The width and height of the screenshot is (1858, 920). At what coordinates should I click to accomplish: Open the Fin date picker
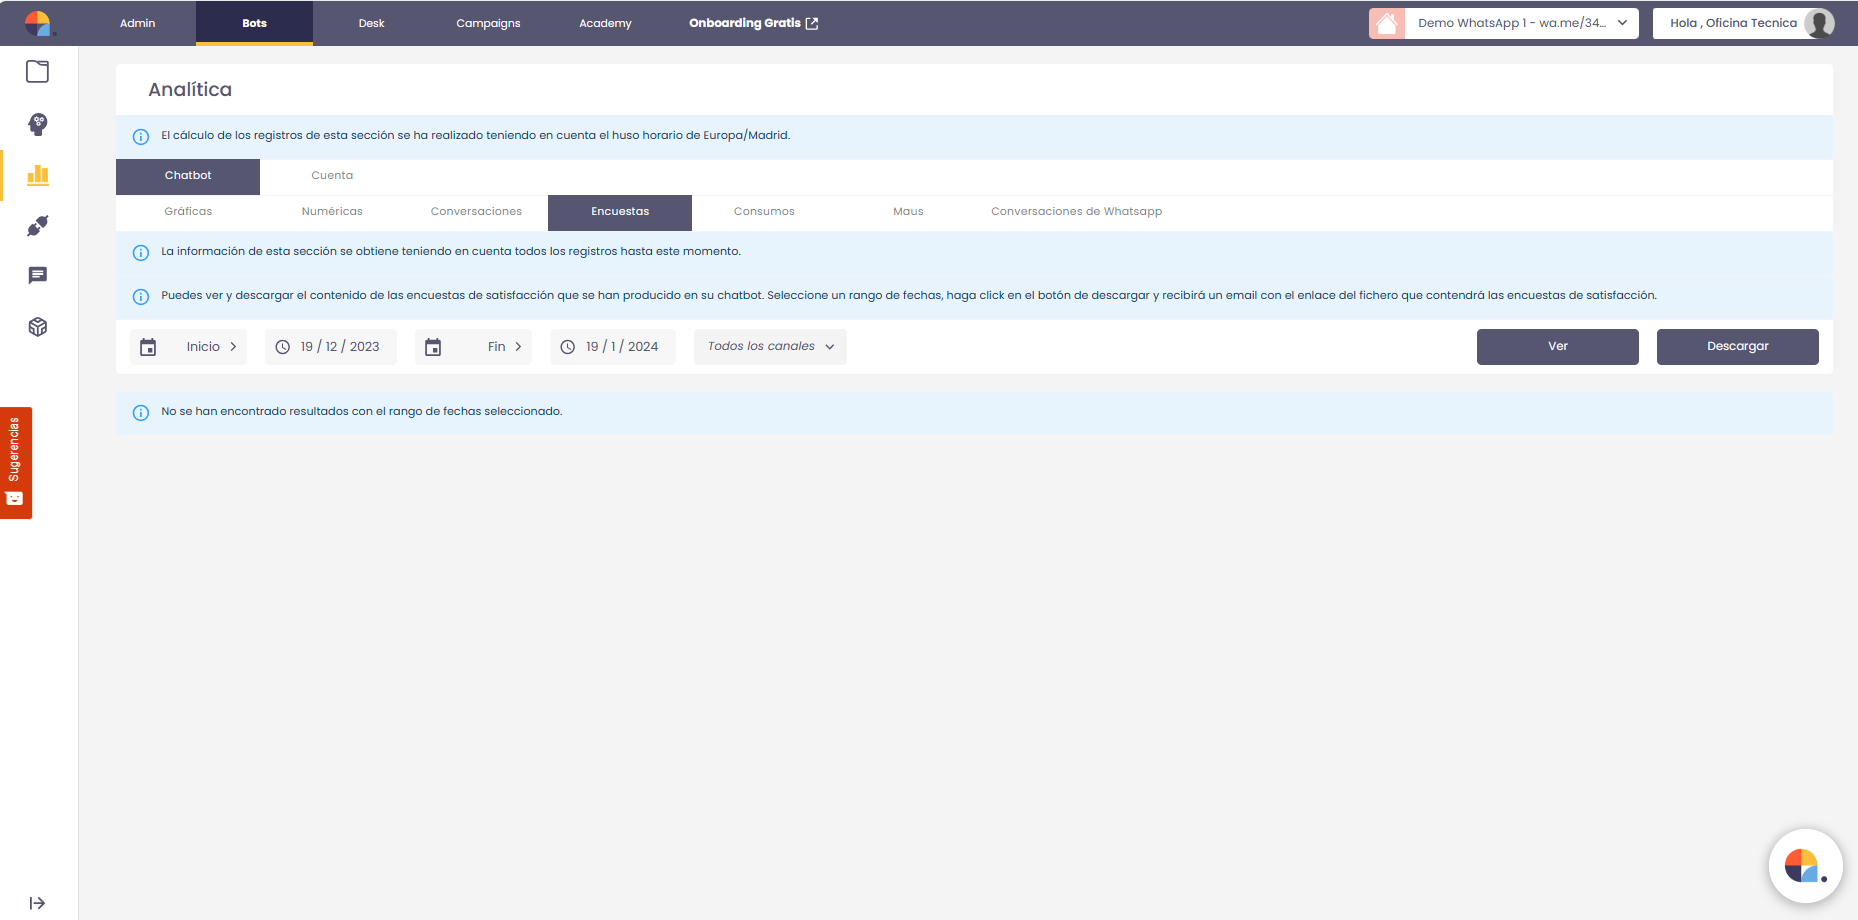coord(474,347)
